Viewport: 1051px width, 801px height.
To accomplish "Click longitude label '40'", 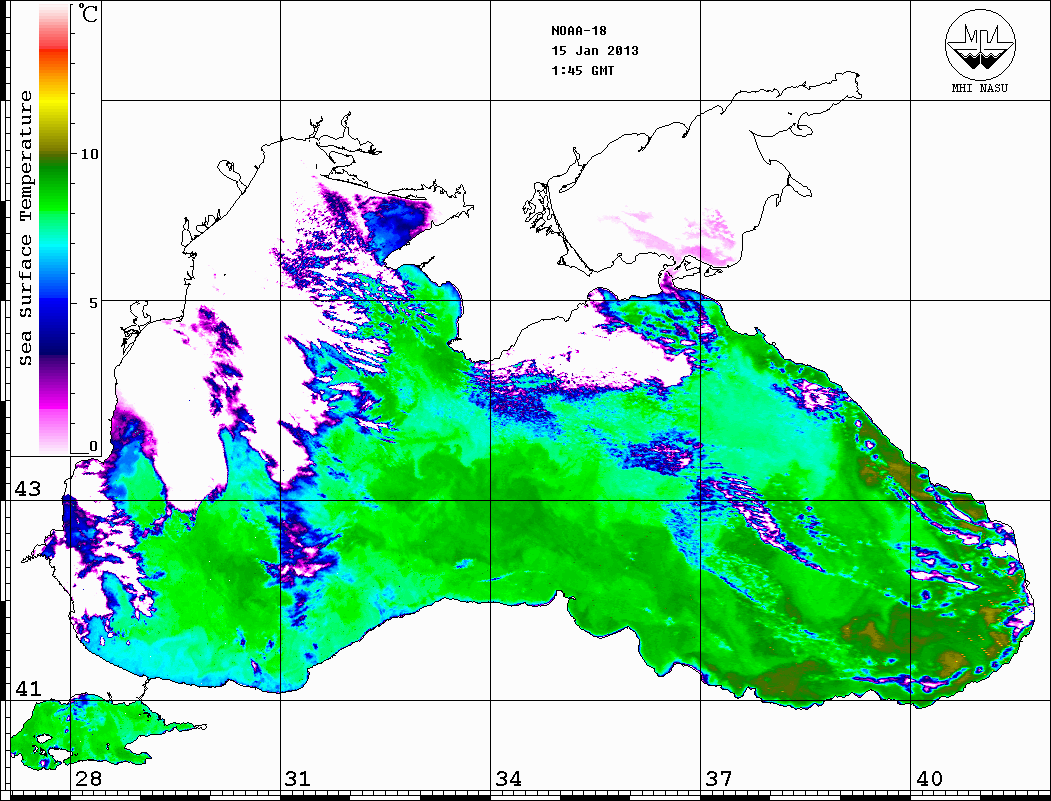I will [x=929, y=778].
